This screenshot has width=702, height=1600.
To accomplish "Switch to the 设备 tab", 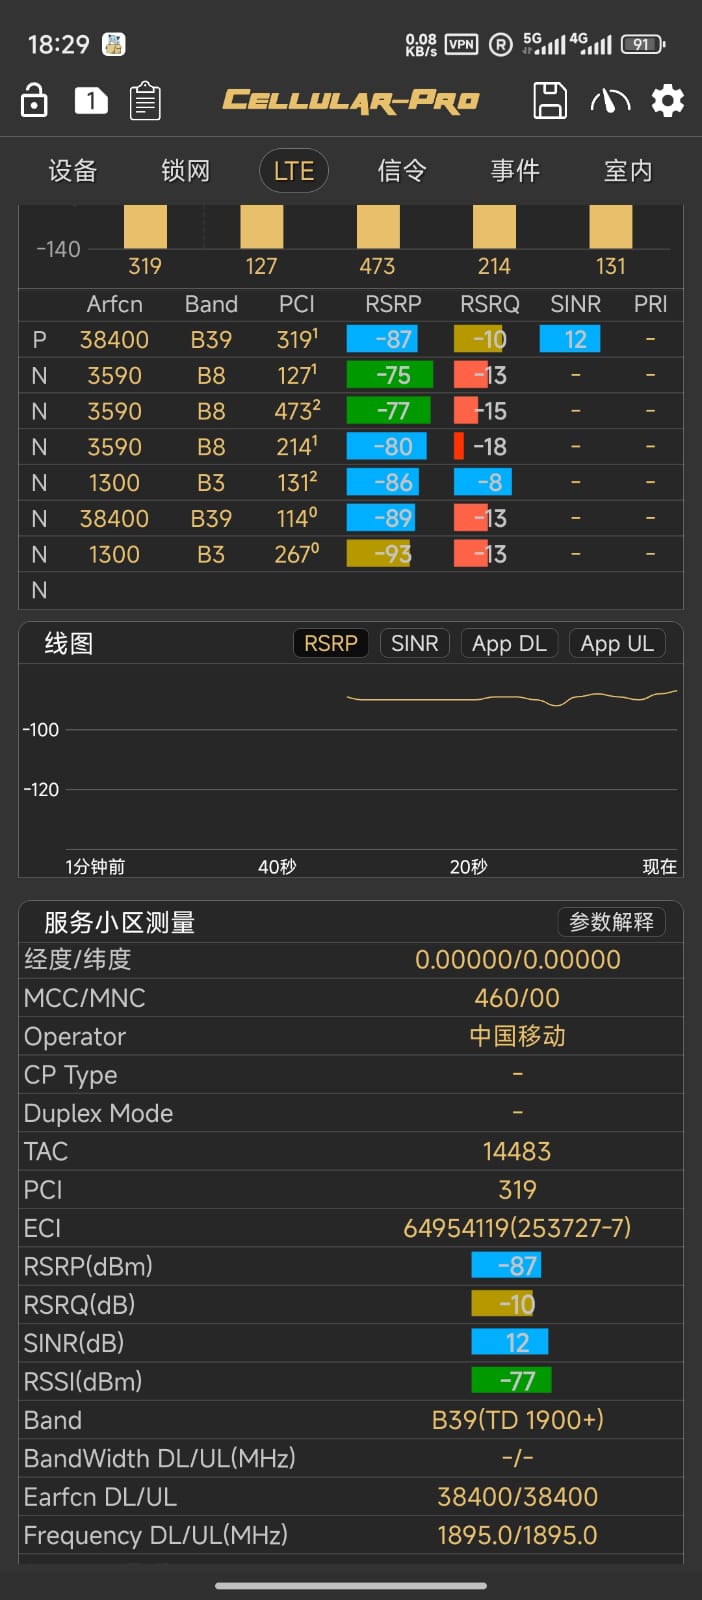I will [x=73, y=171].
